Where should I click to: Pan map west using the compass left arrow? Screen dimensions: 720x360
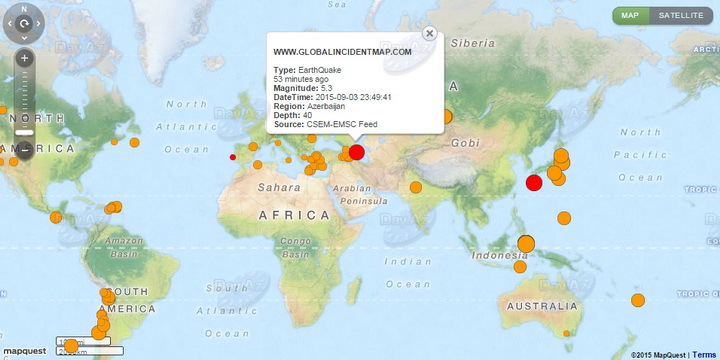[x=10, y=23]
